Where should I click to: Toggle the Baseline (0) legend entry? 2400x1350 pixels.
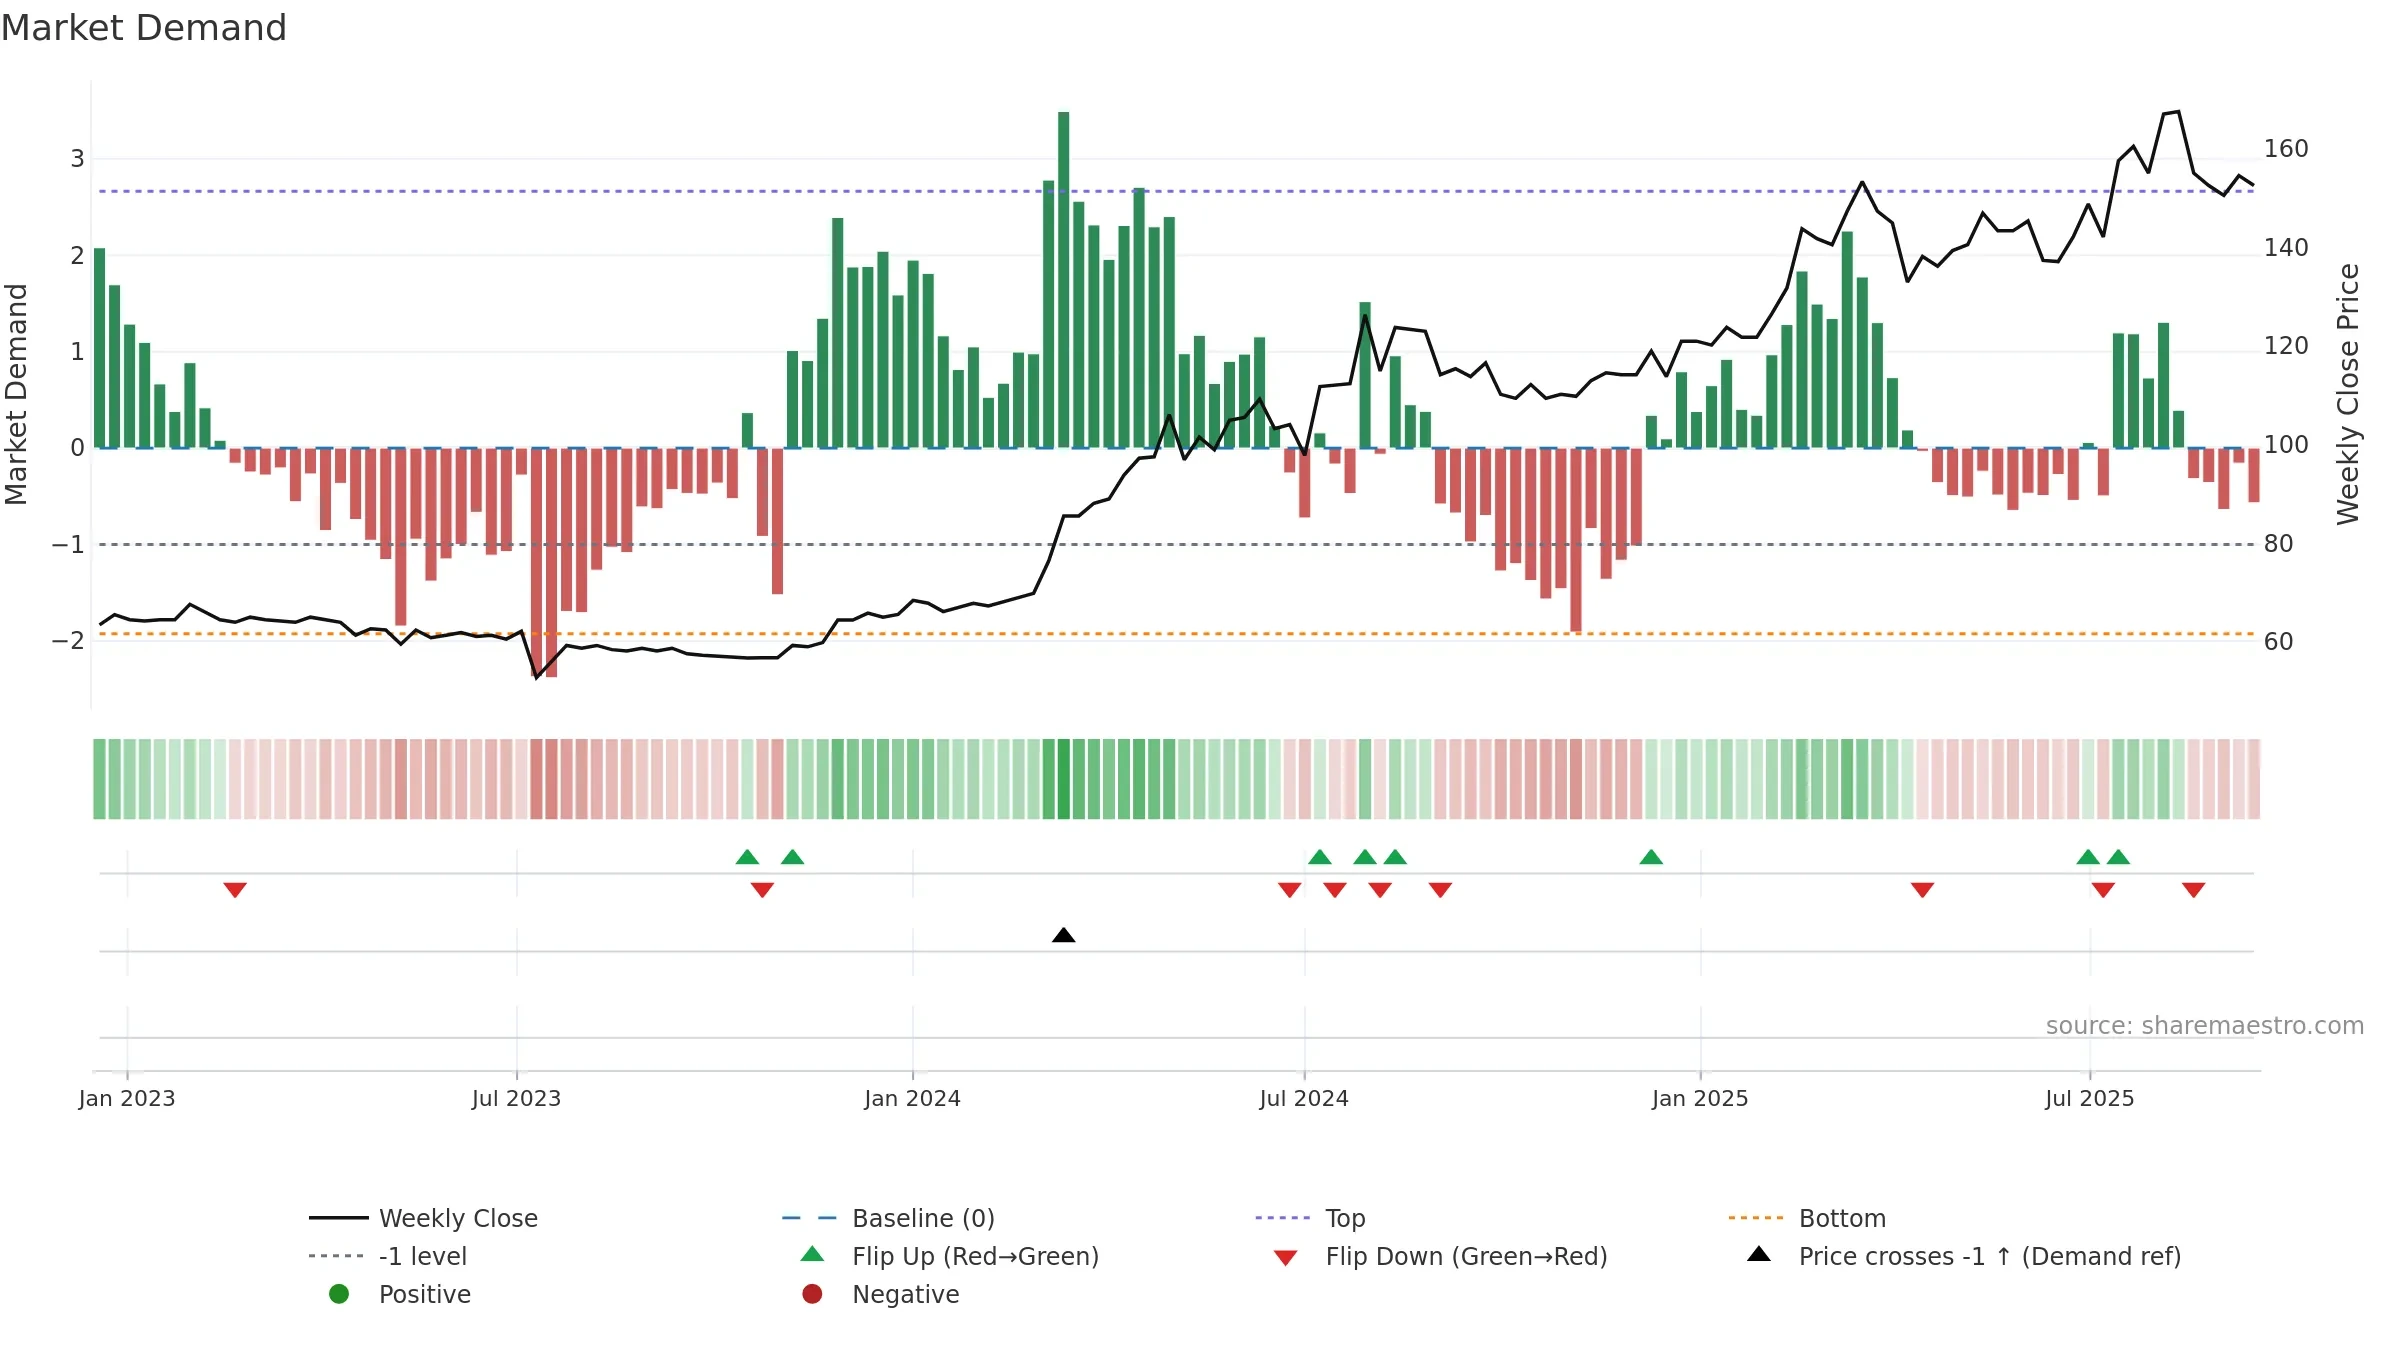point(888,1218)
